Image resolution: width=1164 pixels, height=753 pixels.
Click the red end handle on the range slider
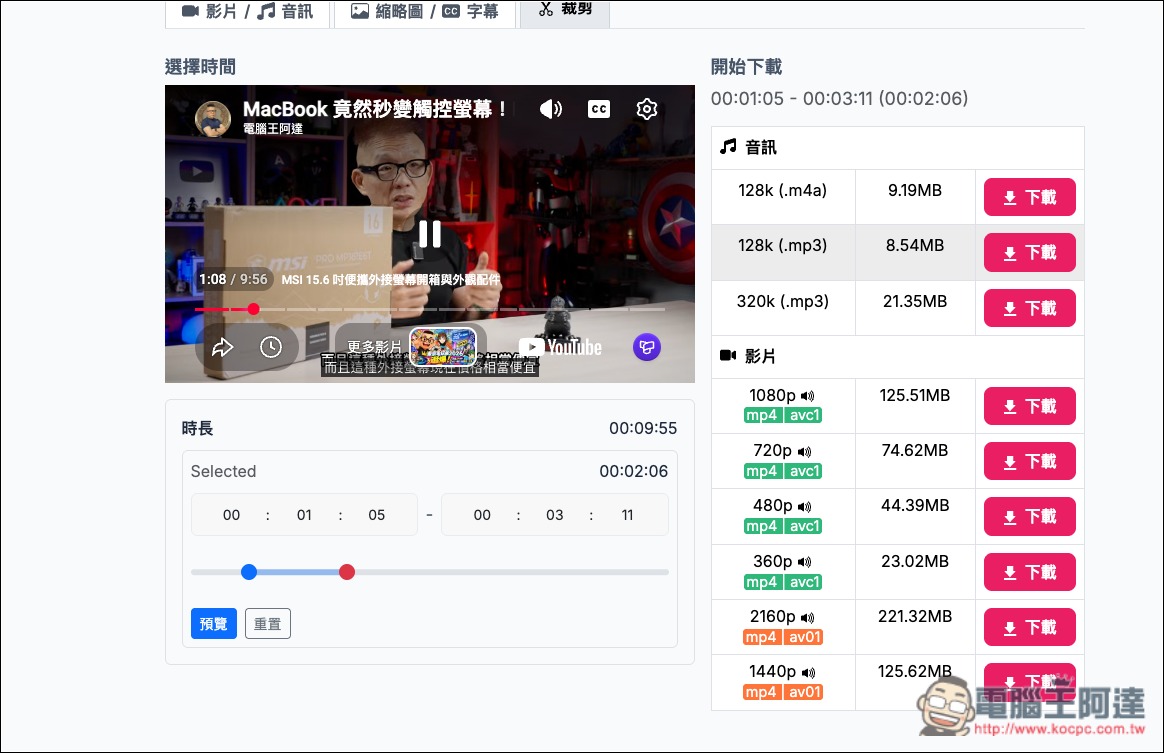point(347,572)
